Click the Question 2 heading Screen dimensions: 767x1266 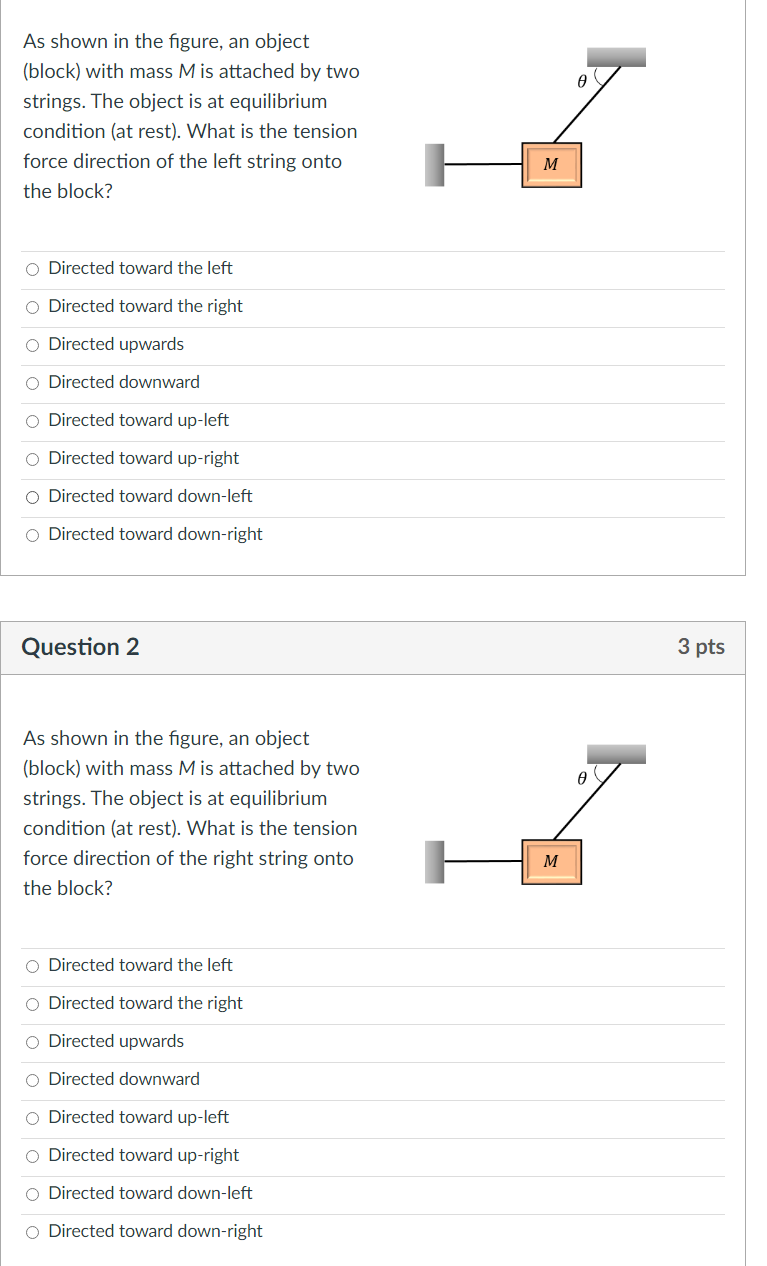click(x=80, y=647)
